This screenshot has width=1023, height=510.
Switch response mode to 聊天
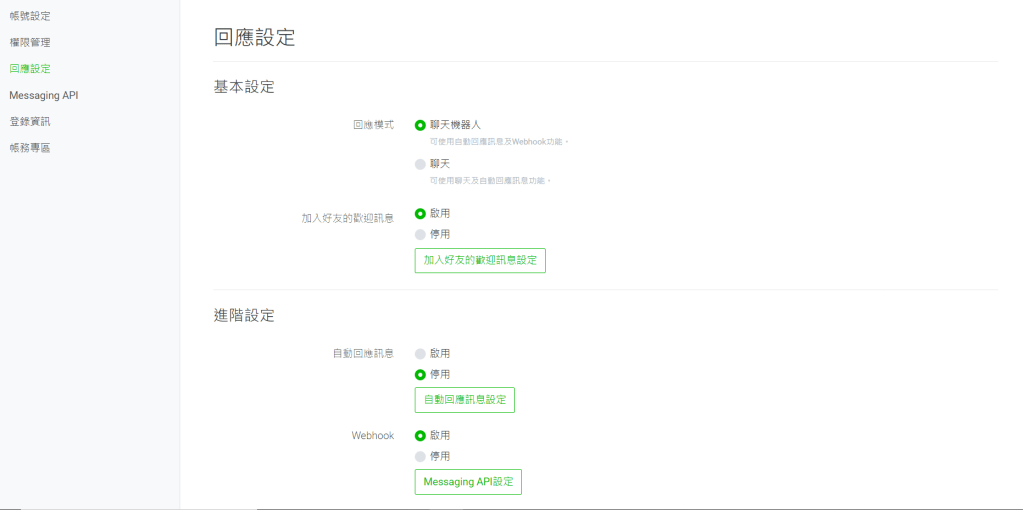tap(421, 164)
